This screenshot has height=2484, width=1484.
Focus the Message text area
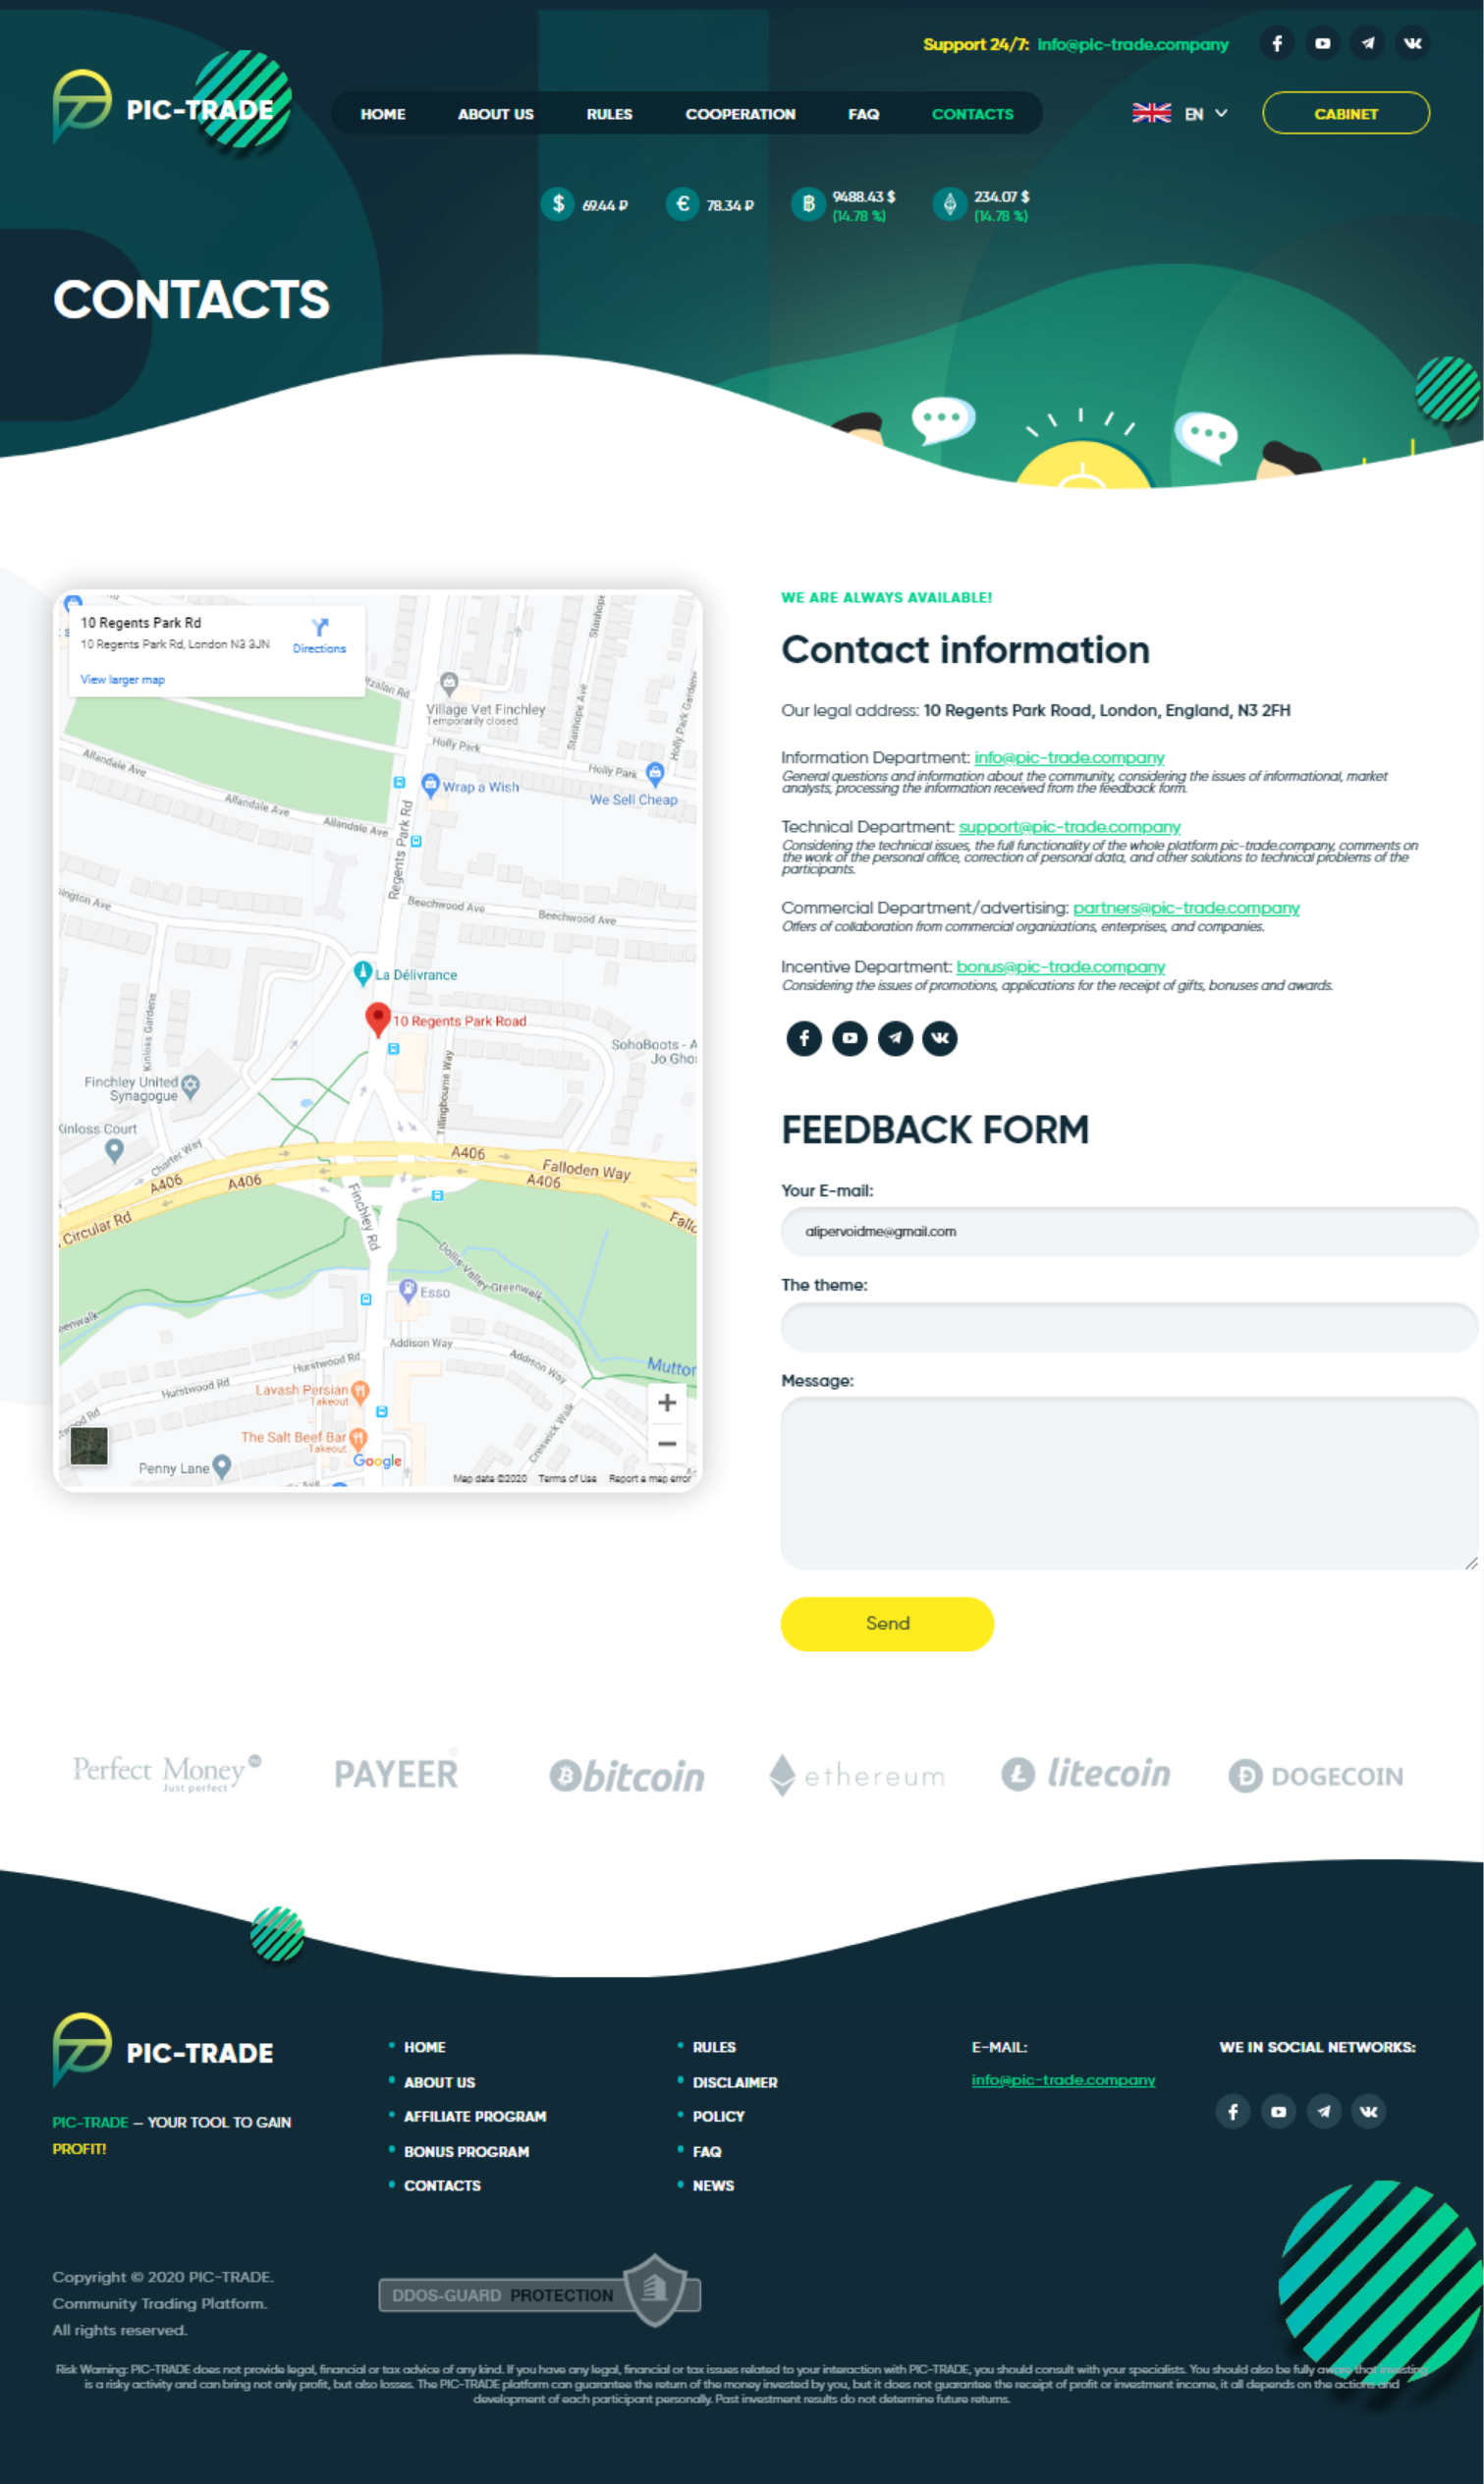(1129, 1484)
